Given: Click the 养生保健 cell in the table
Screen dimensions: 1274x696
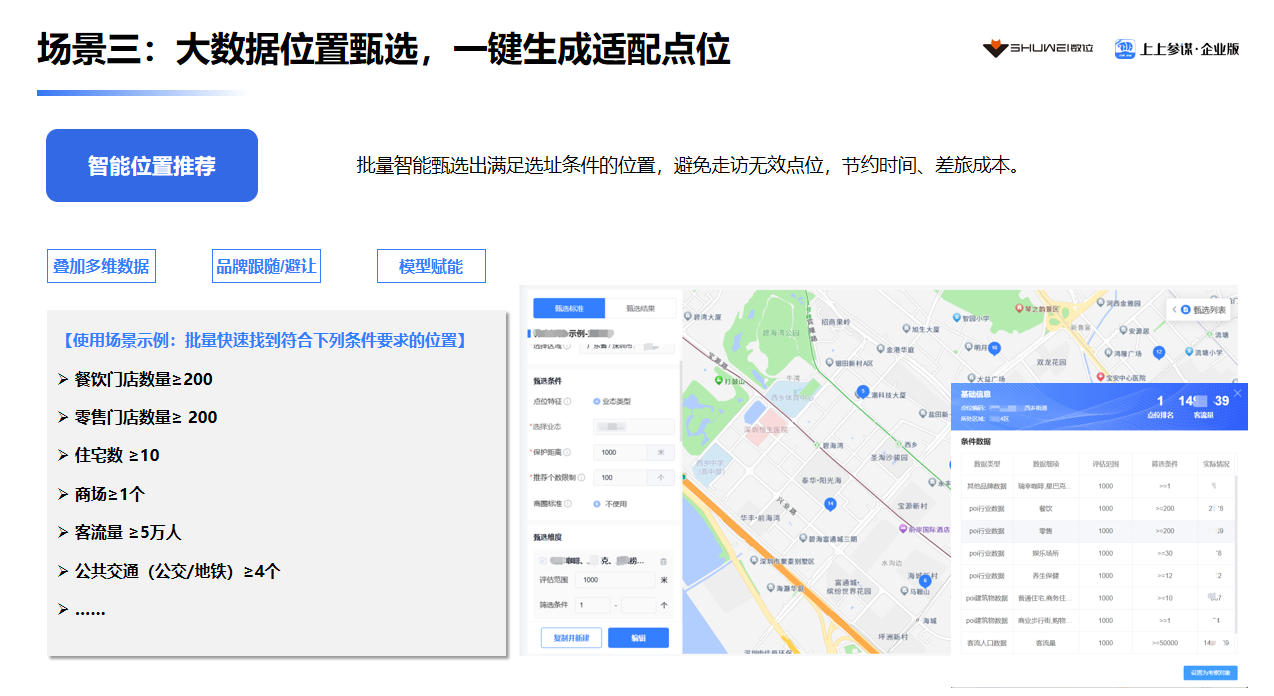Looking at the screenshot, I should click(x=1046, y=576).
